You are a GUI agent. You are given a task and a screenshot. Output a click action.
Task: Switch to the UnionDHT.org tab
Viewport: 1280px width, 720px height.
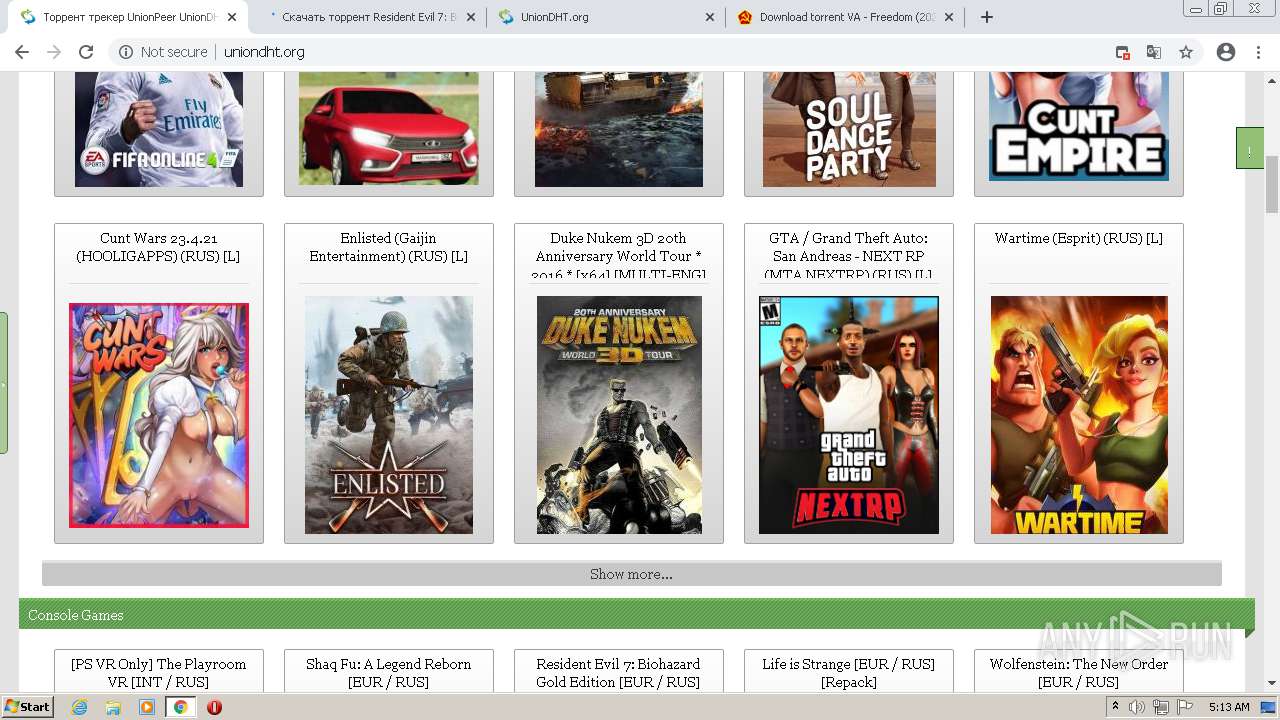pos(605,17)
